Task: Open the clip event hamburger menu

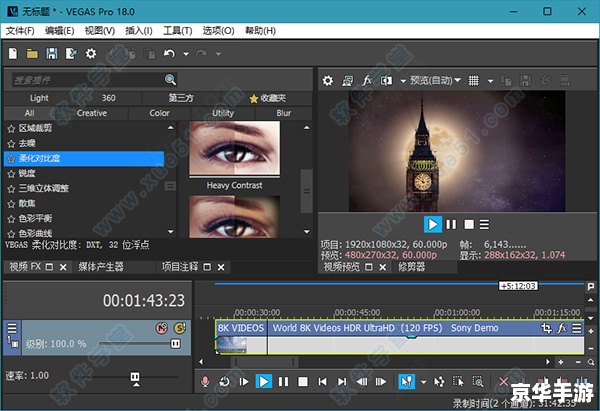Action: [577, 328]
